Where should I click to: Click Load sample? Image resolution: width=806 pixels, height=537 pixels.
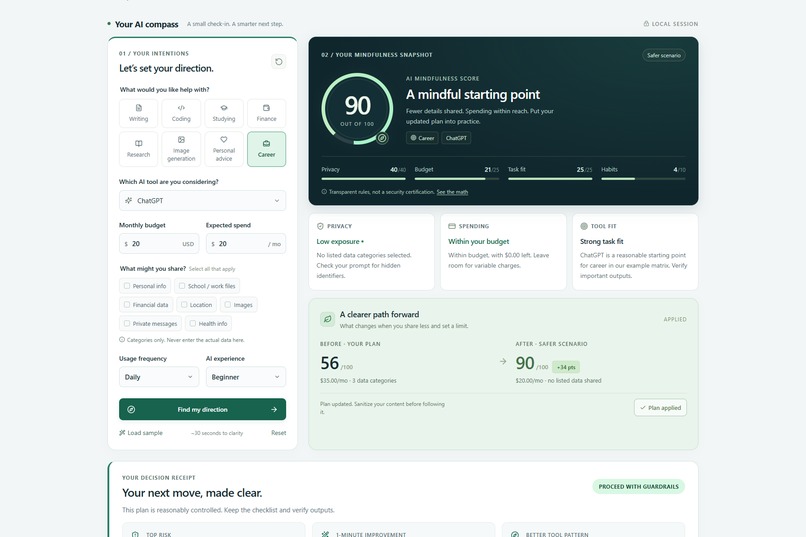coord(141,433)
